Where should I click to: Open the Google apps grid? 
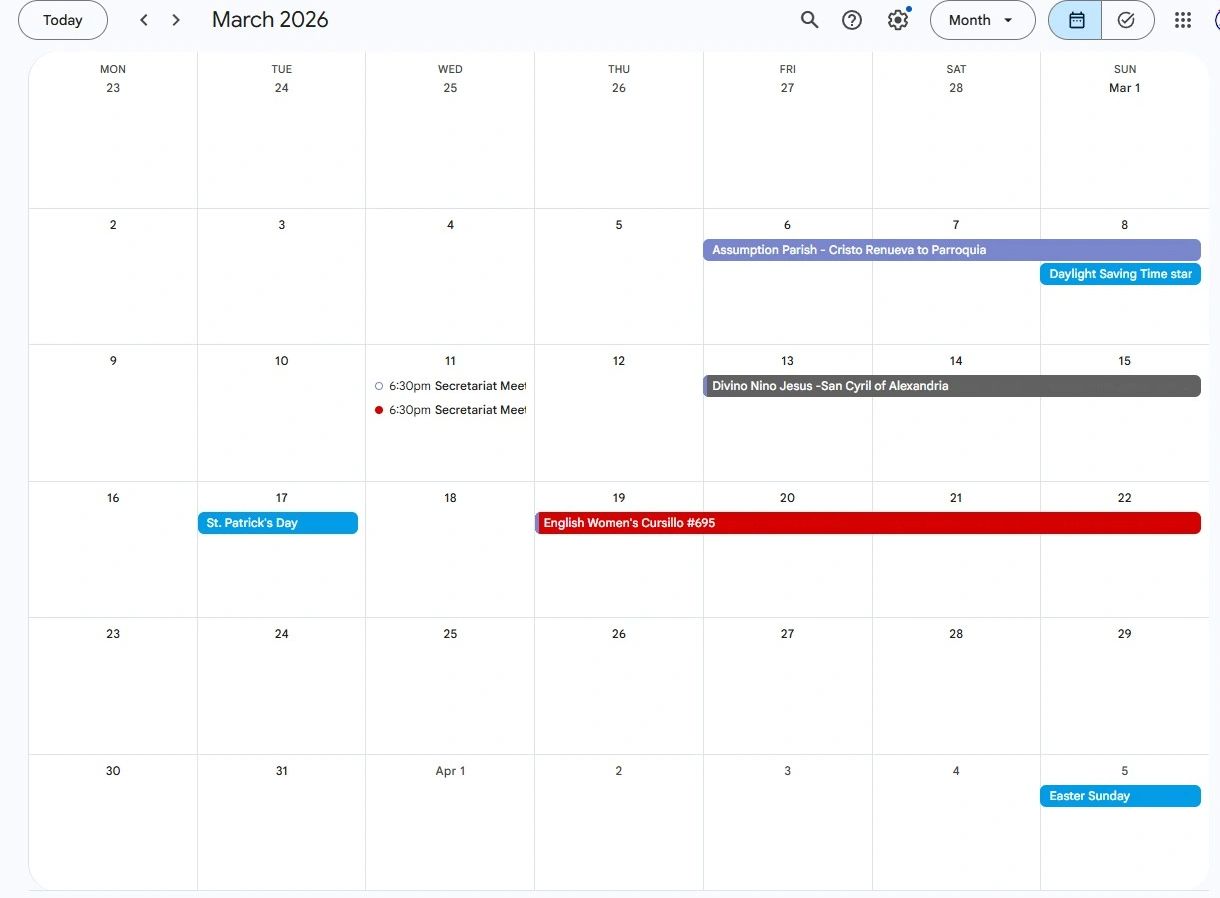tap(1183, 20)
